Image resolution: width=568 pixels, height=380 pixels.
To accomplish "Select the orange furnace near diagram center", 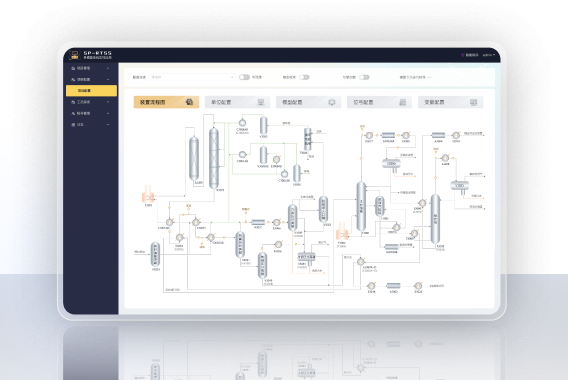I will point(342,231).
